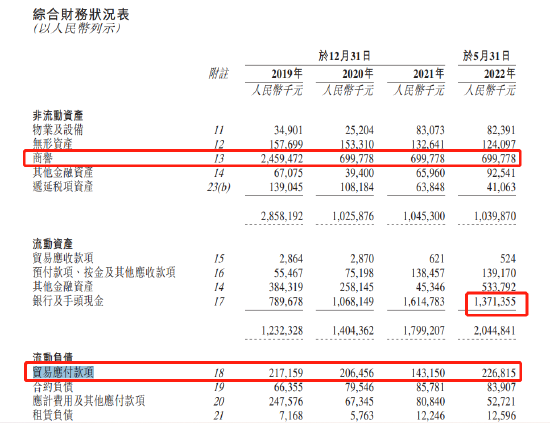Select the cash value 1,614,783
The image size is (550, 423).
[x=424, y=302]
